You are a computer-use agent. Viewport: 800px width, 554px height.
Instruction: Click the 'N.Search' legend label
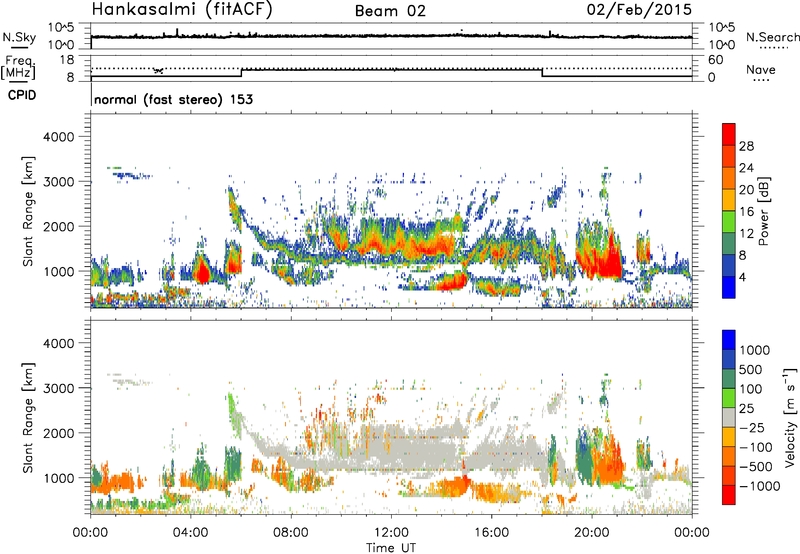tap(772, 37)
